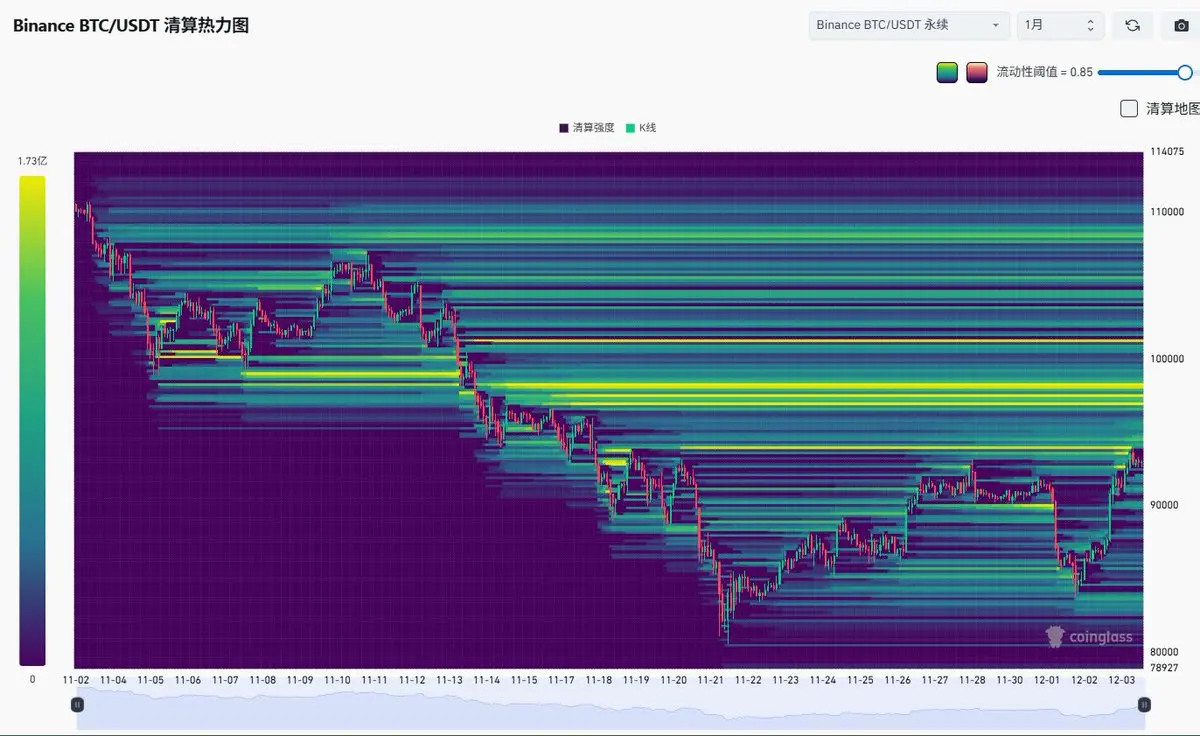
Task: Click the 流动性阈值 slider handle
Action: (x=1185, y=72)
